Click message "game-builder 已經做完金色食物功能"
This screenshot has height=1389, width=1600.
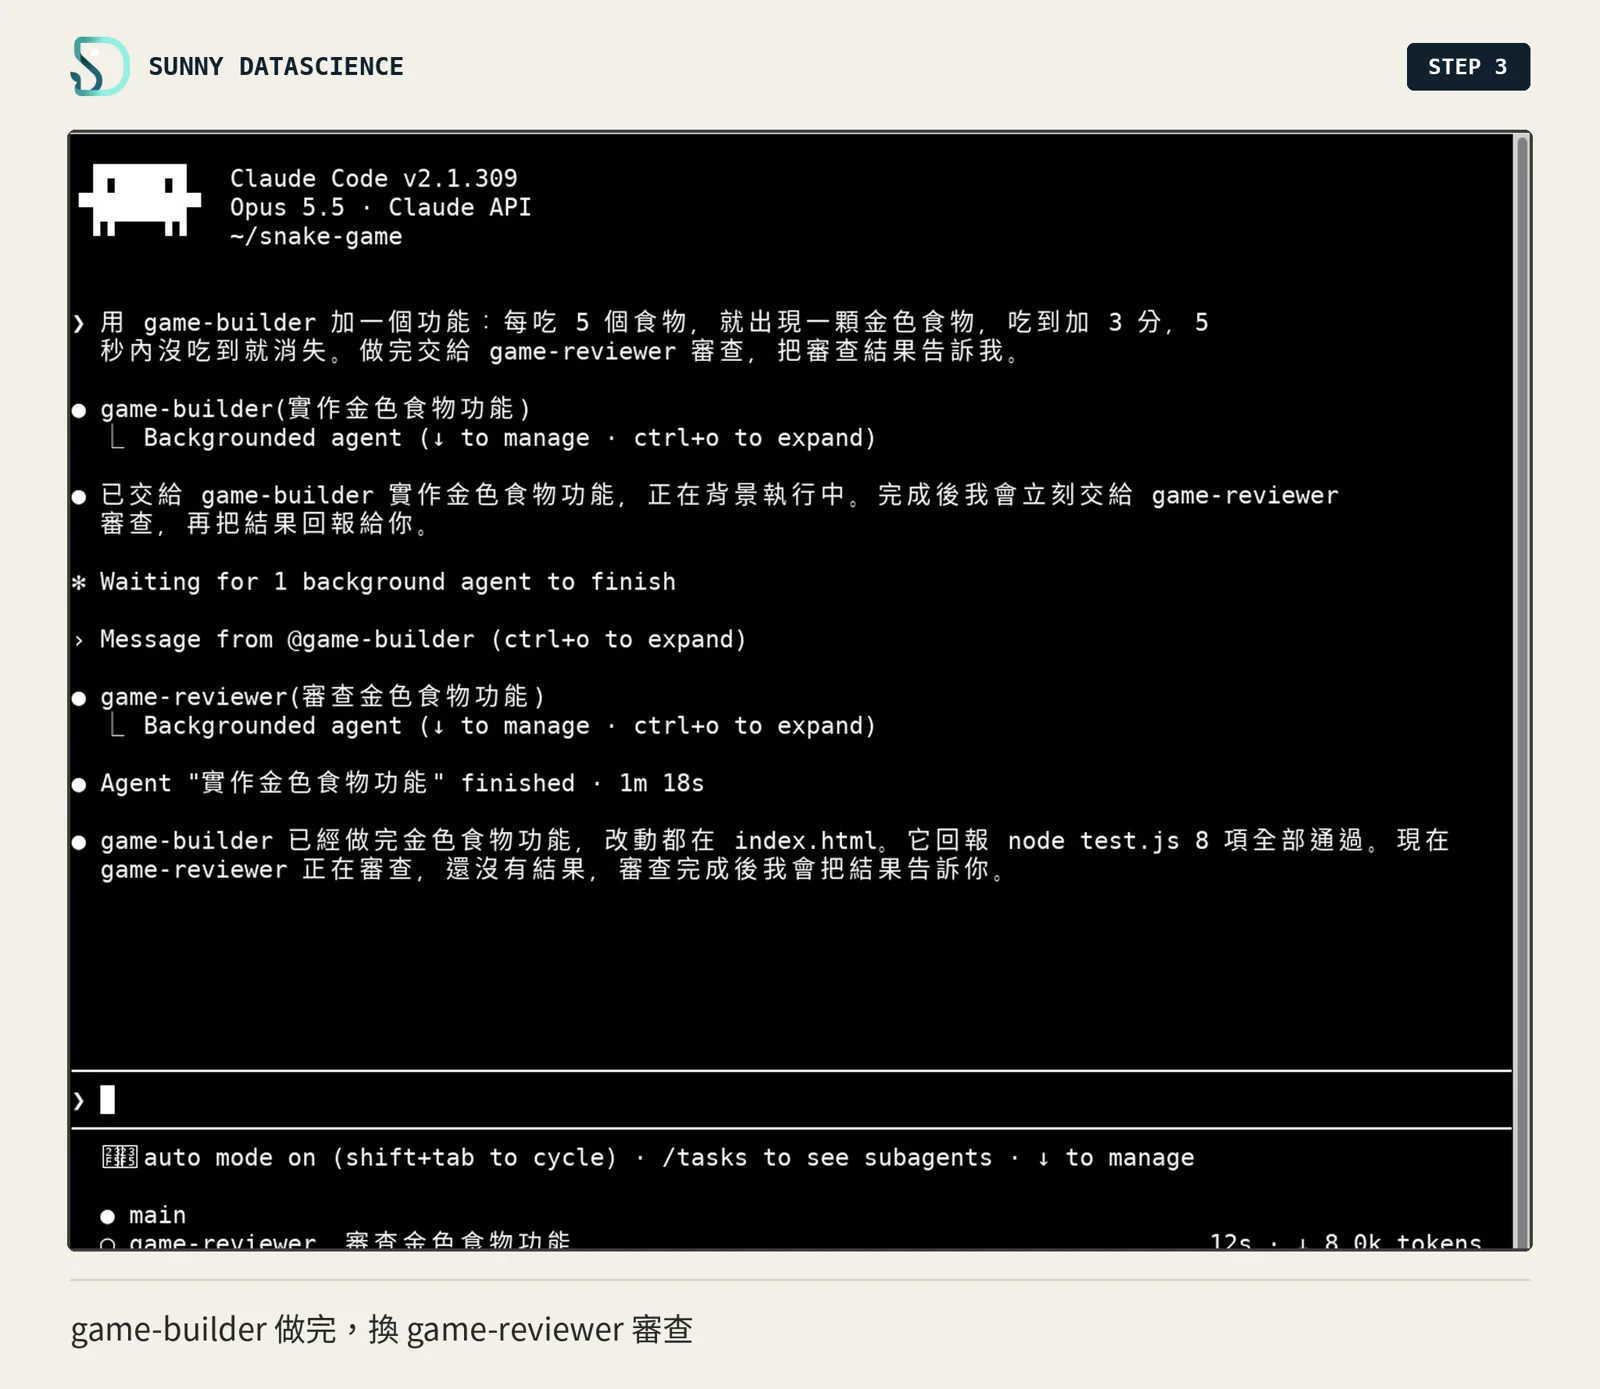[775, 855]
